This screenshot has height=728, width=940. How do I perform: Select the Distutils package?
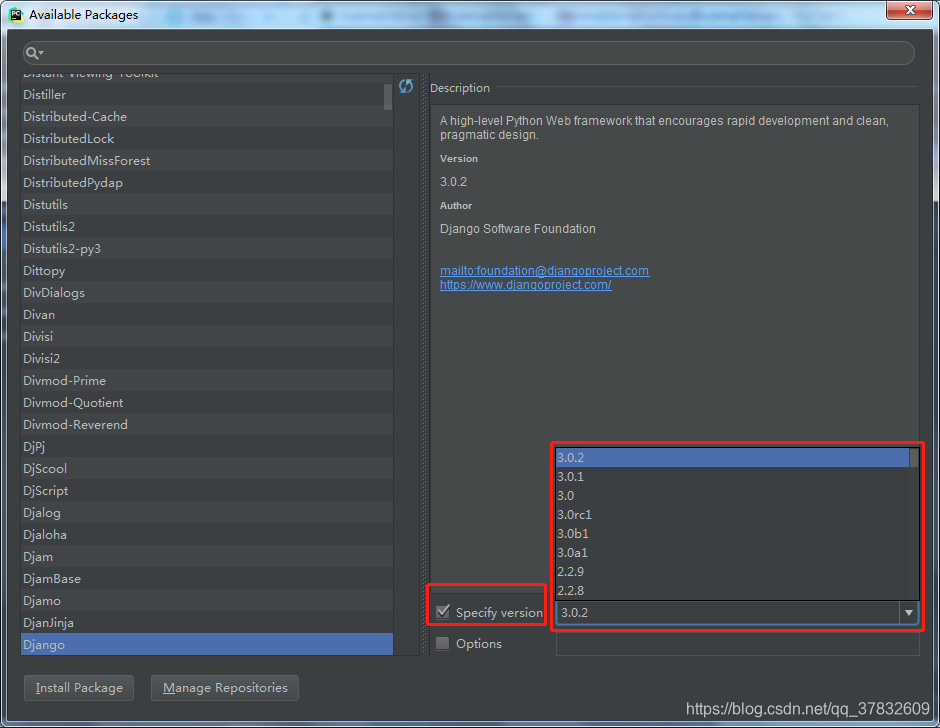pos(207,204)
